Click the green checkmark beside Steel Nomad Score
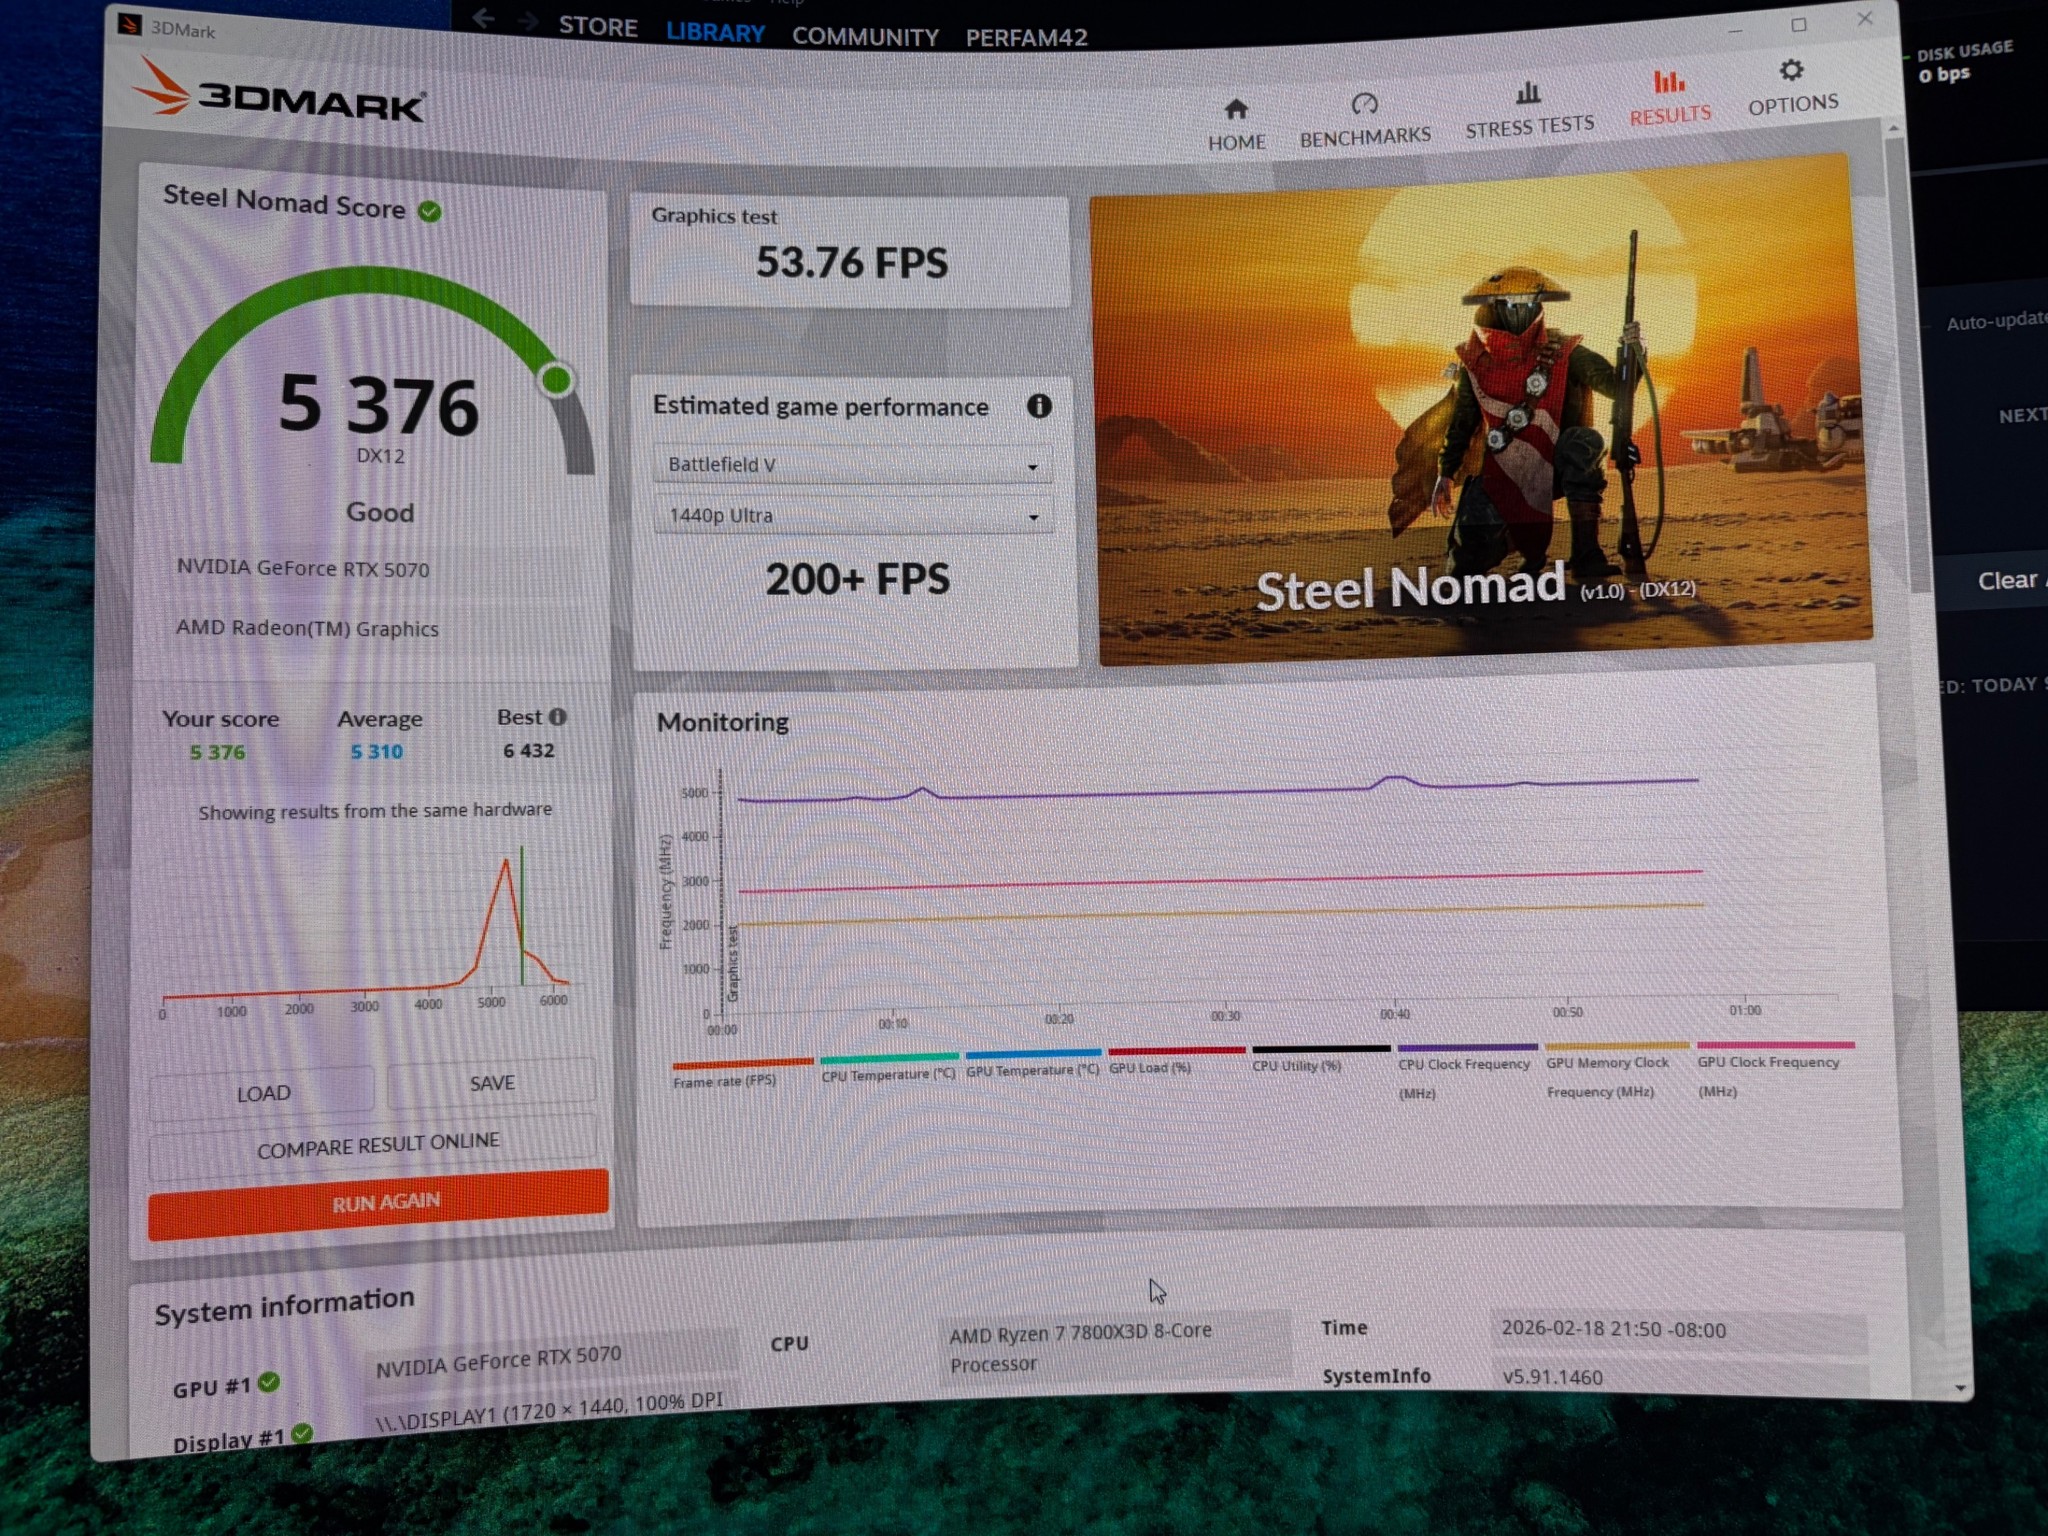Image resolution: width=2048 pixels, height=1536 pixels. [x=430, y=211]
